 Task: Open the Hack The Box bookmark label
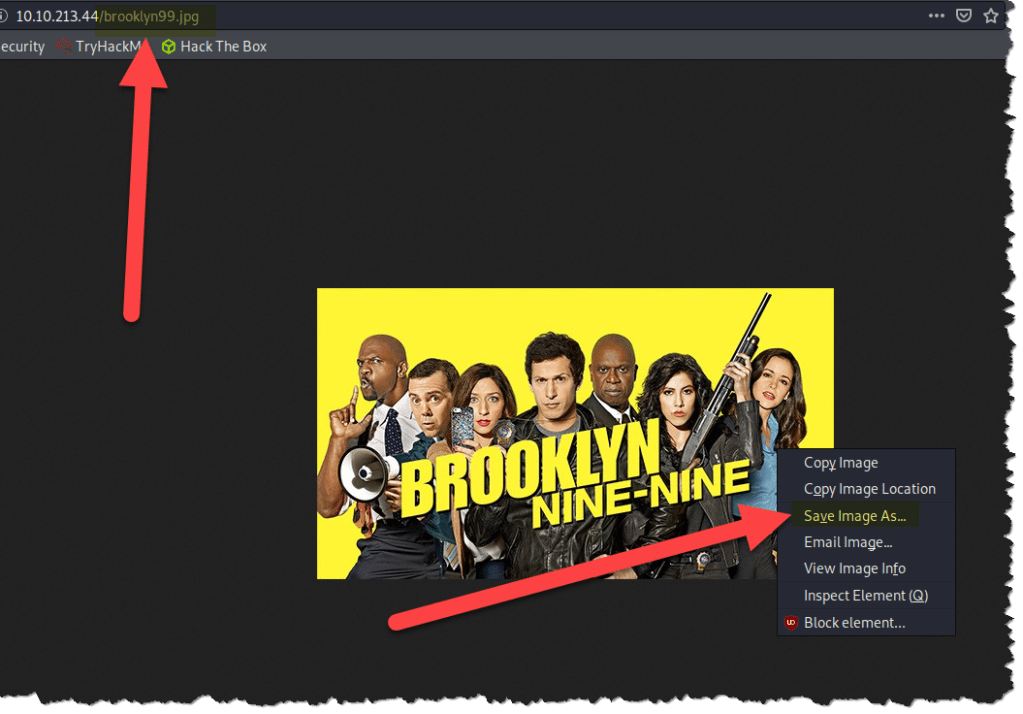point(223,46)
